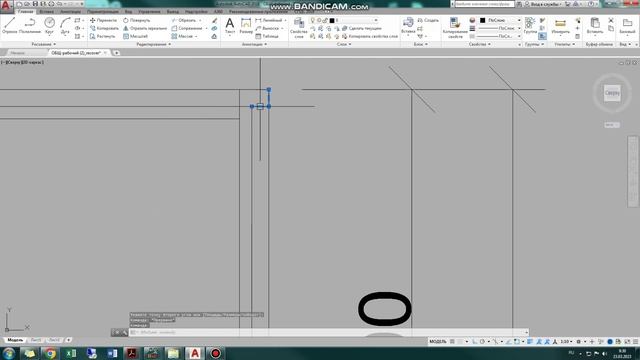Switch to Вставка ribbon tab
The height and width of the screenshot is (360, 640).
[x=47, y=11]
